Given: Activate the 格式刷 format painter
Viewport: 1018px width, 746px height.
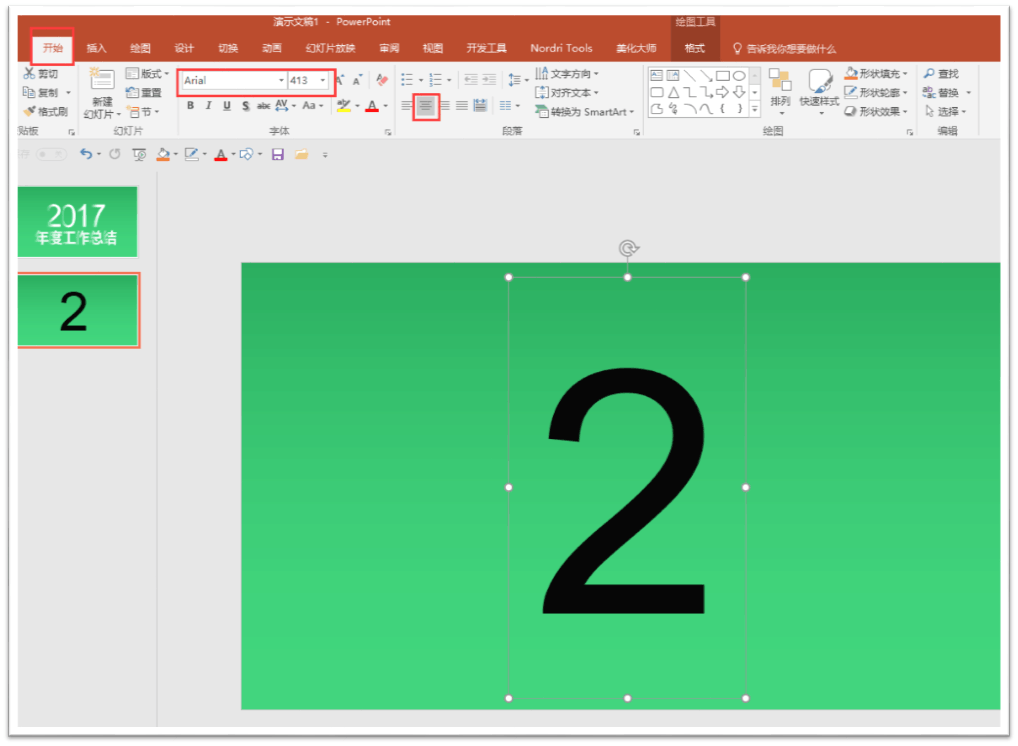Looking at the screenshot, I should click(x=45, y=112).
